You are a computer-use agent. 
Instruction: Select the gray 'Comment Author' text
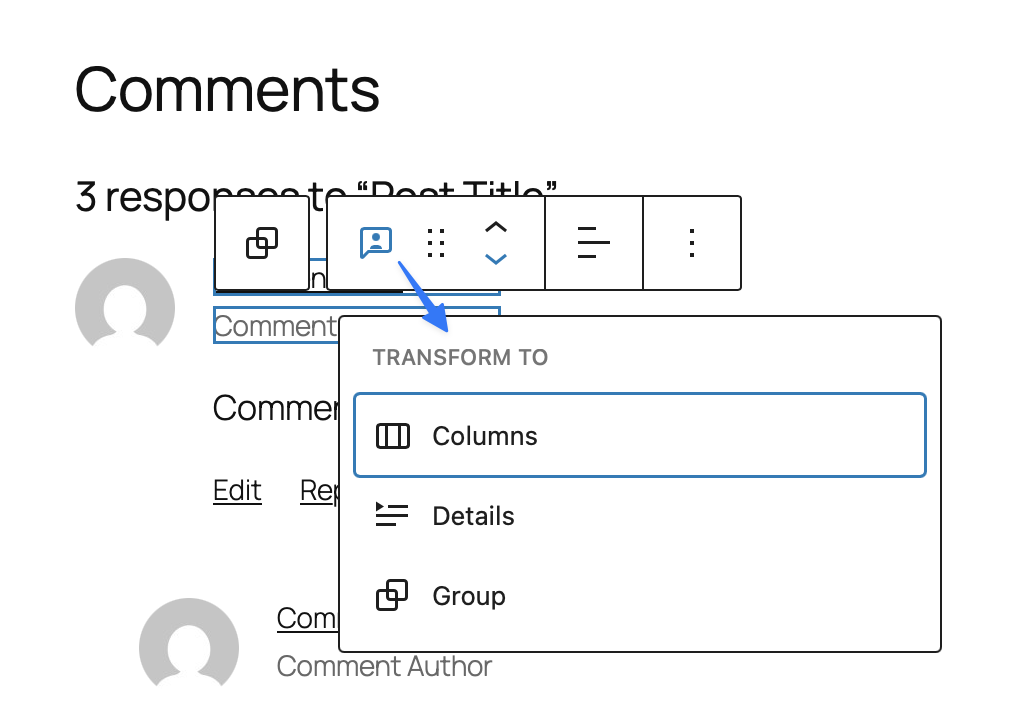pyautogui.click(x=384, y=666)
